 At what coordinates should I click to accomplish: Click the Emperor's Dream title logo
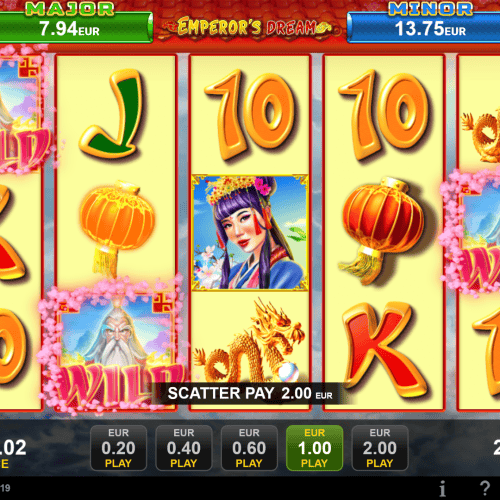click(x=250, y=27)
